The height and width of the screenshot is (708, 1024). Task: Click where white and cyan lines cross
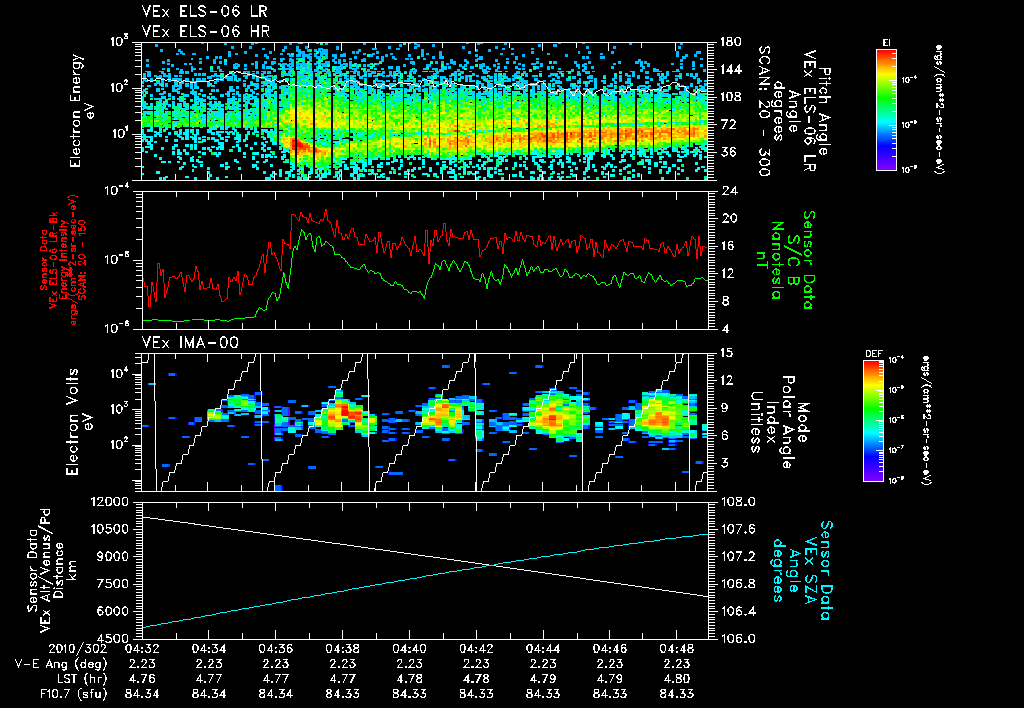click(491, 566)
